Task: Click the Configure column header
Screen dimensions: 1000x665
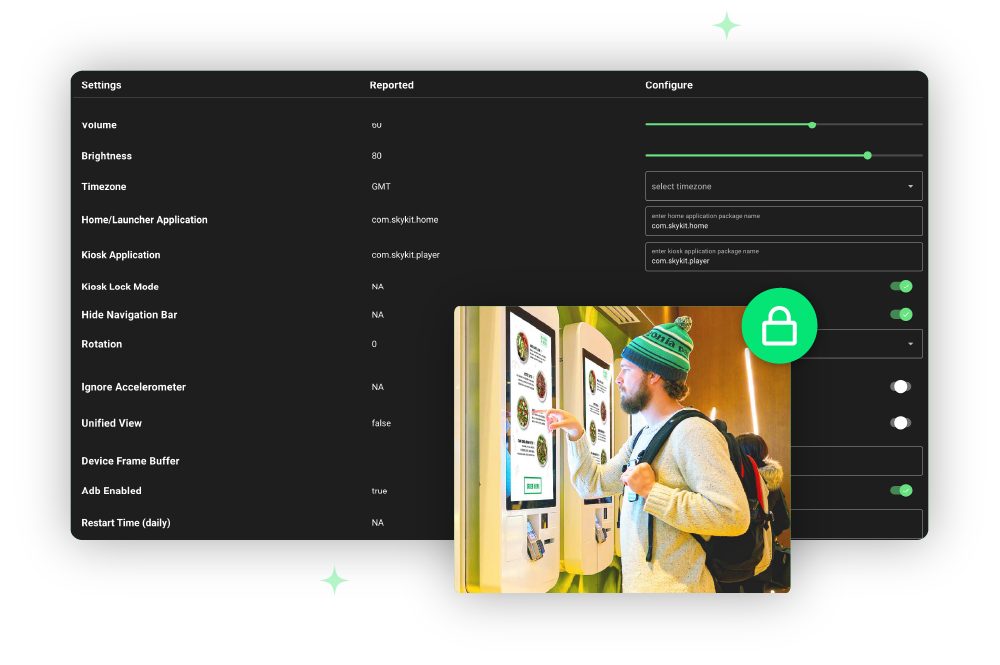Action: 668,85
